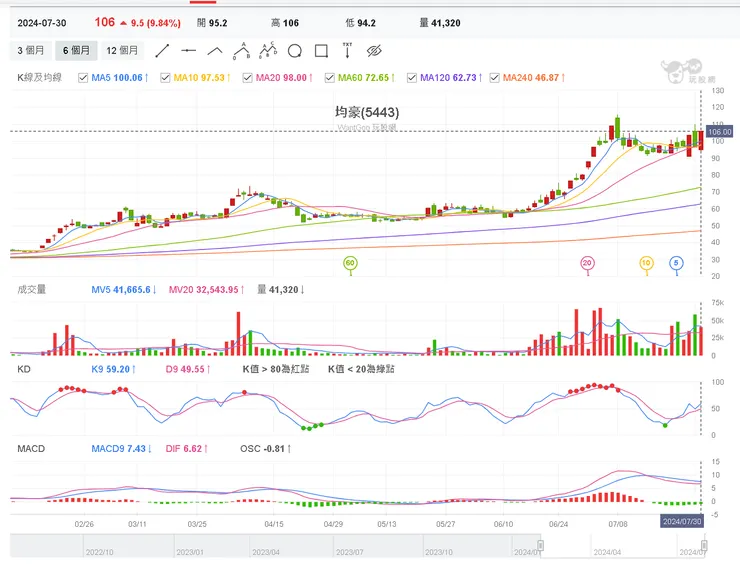Select the circle drawing tool

tap(295, 50)
